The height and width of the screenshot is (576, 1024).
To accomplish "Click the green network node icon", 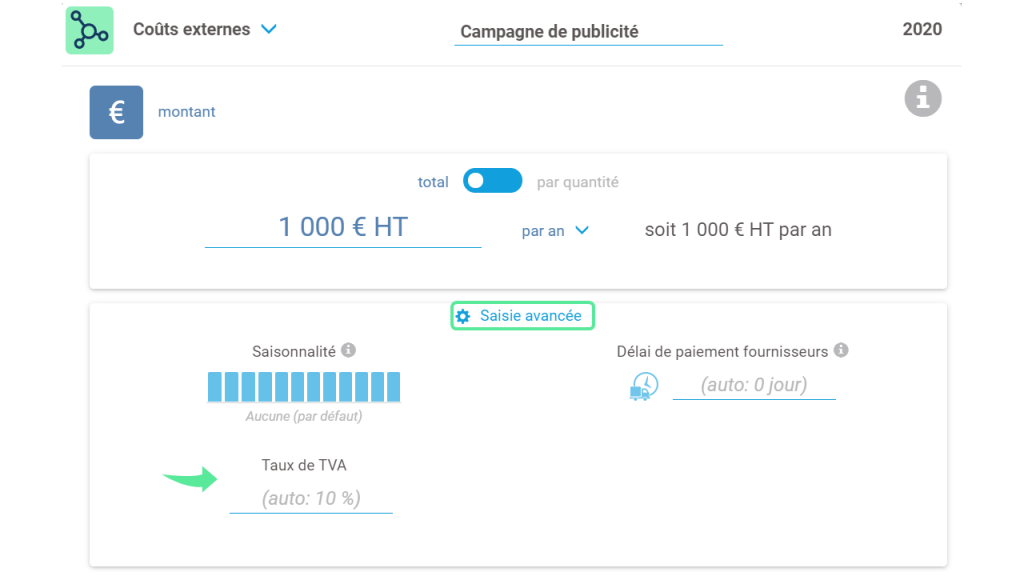I will (x=89, y=30).
